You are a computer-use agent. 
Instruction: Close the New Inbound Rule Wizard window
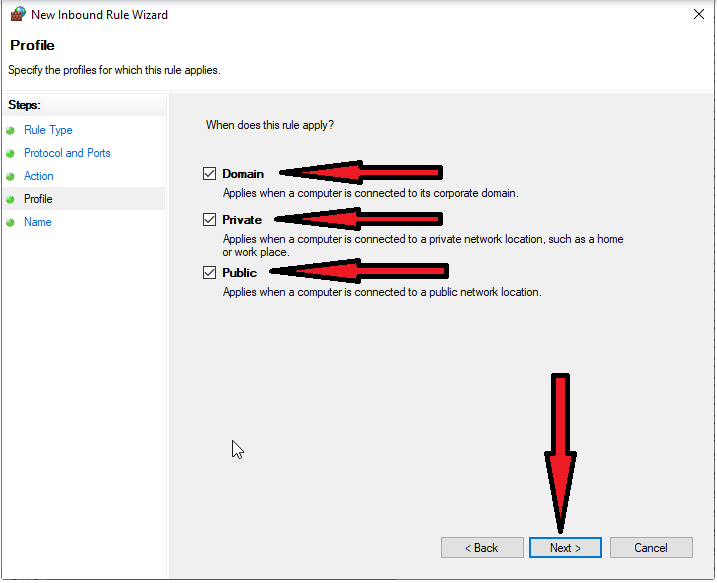click(696, 15)
